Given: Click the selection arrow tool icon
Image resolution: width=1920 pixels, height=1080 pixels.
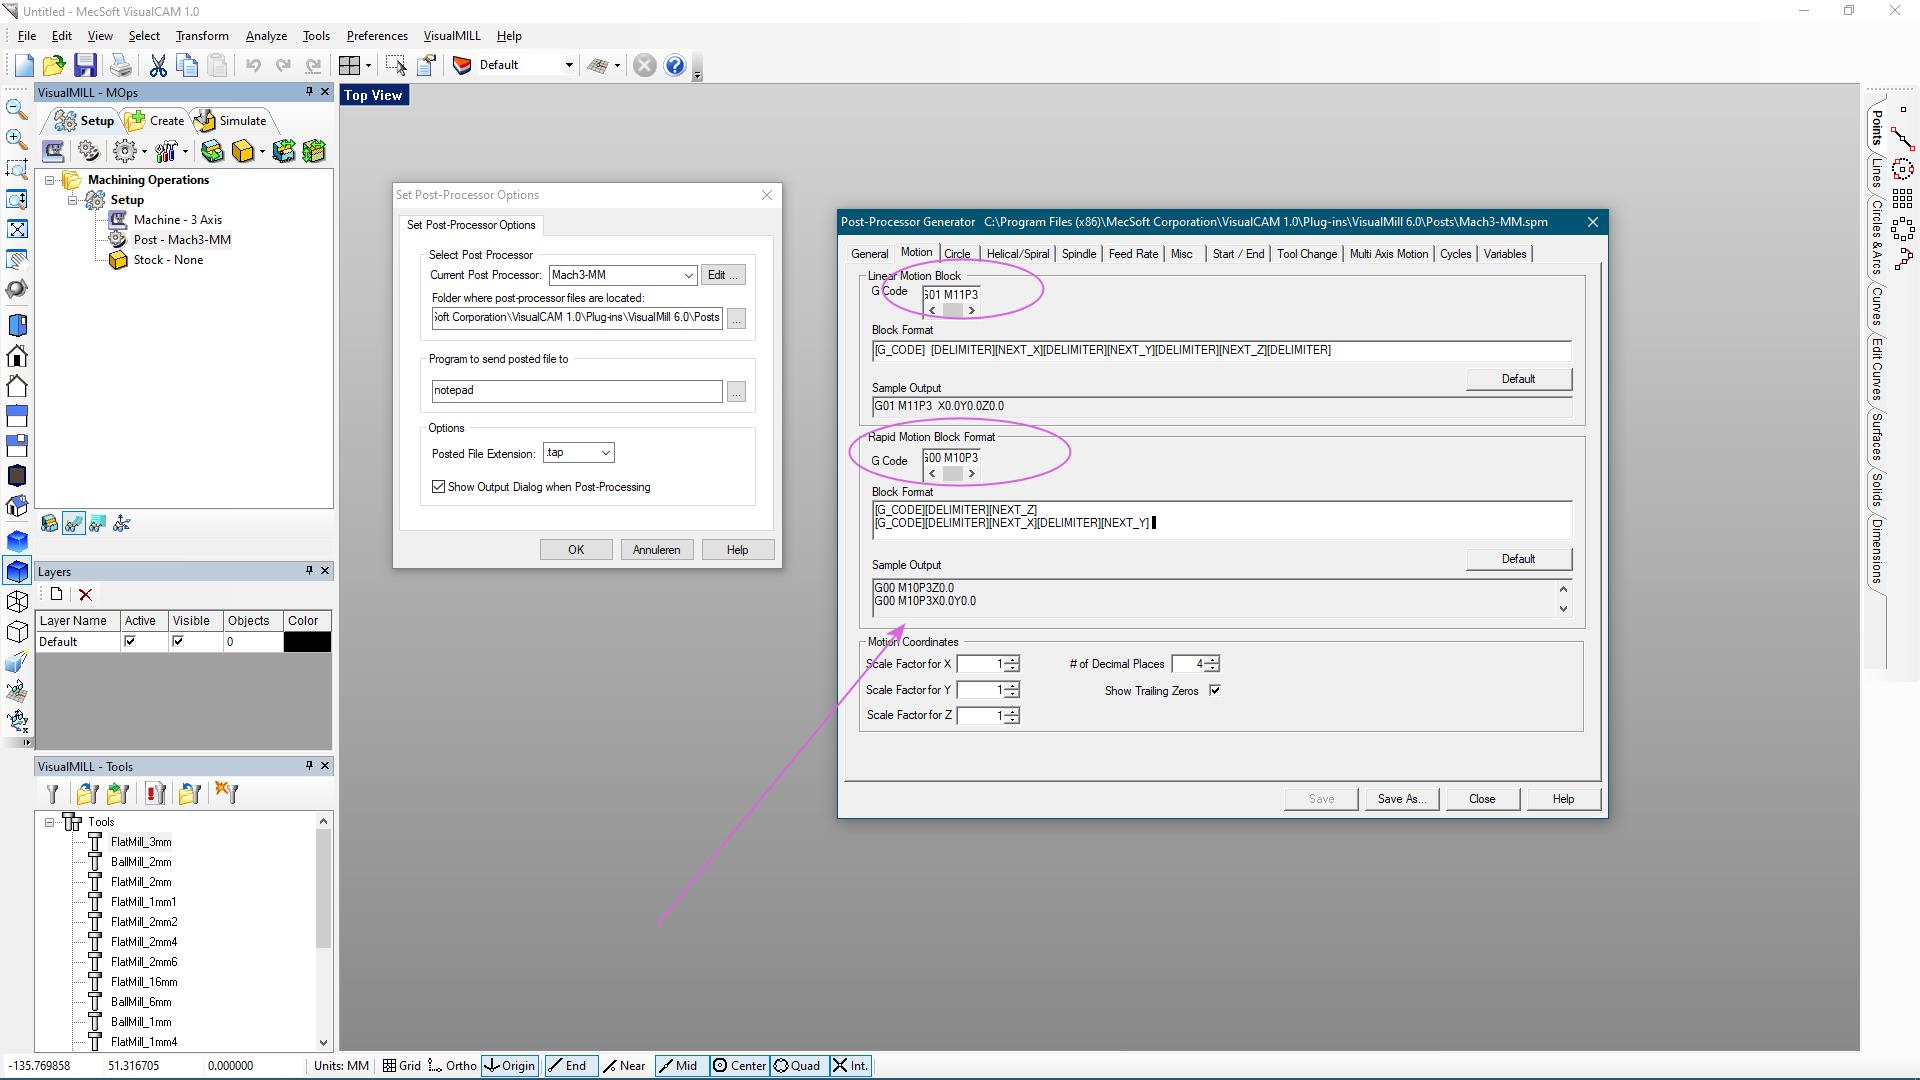Looking at the screenshot, I should [396, 66].
